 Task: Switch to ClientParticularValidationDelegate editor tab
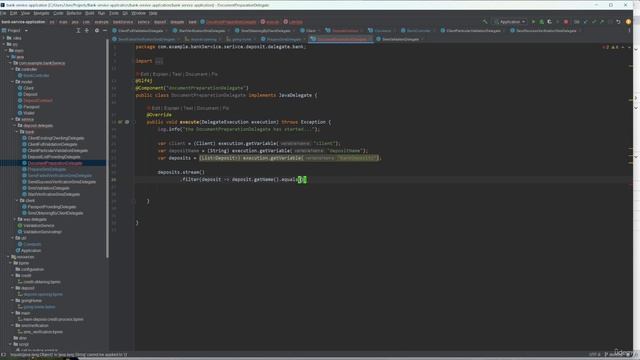(472, 31)
